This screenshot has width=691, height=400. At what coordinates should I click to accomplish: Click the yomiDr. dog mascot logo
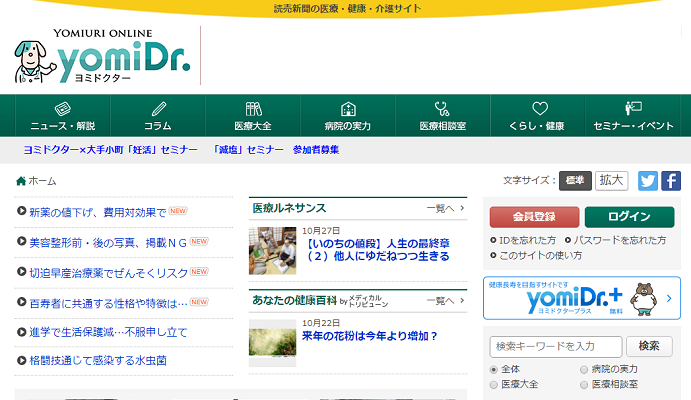coord(35,62)
